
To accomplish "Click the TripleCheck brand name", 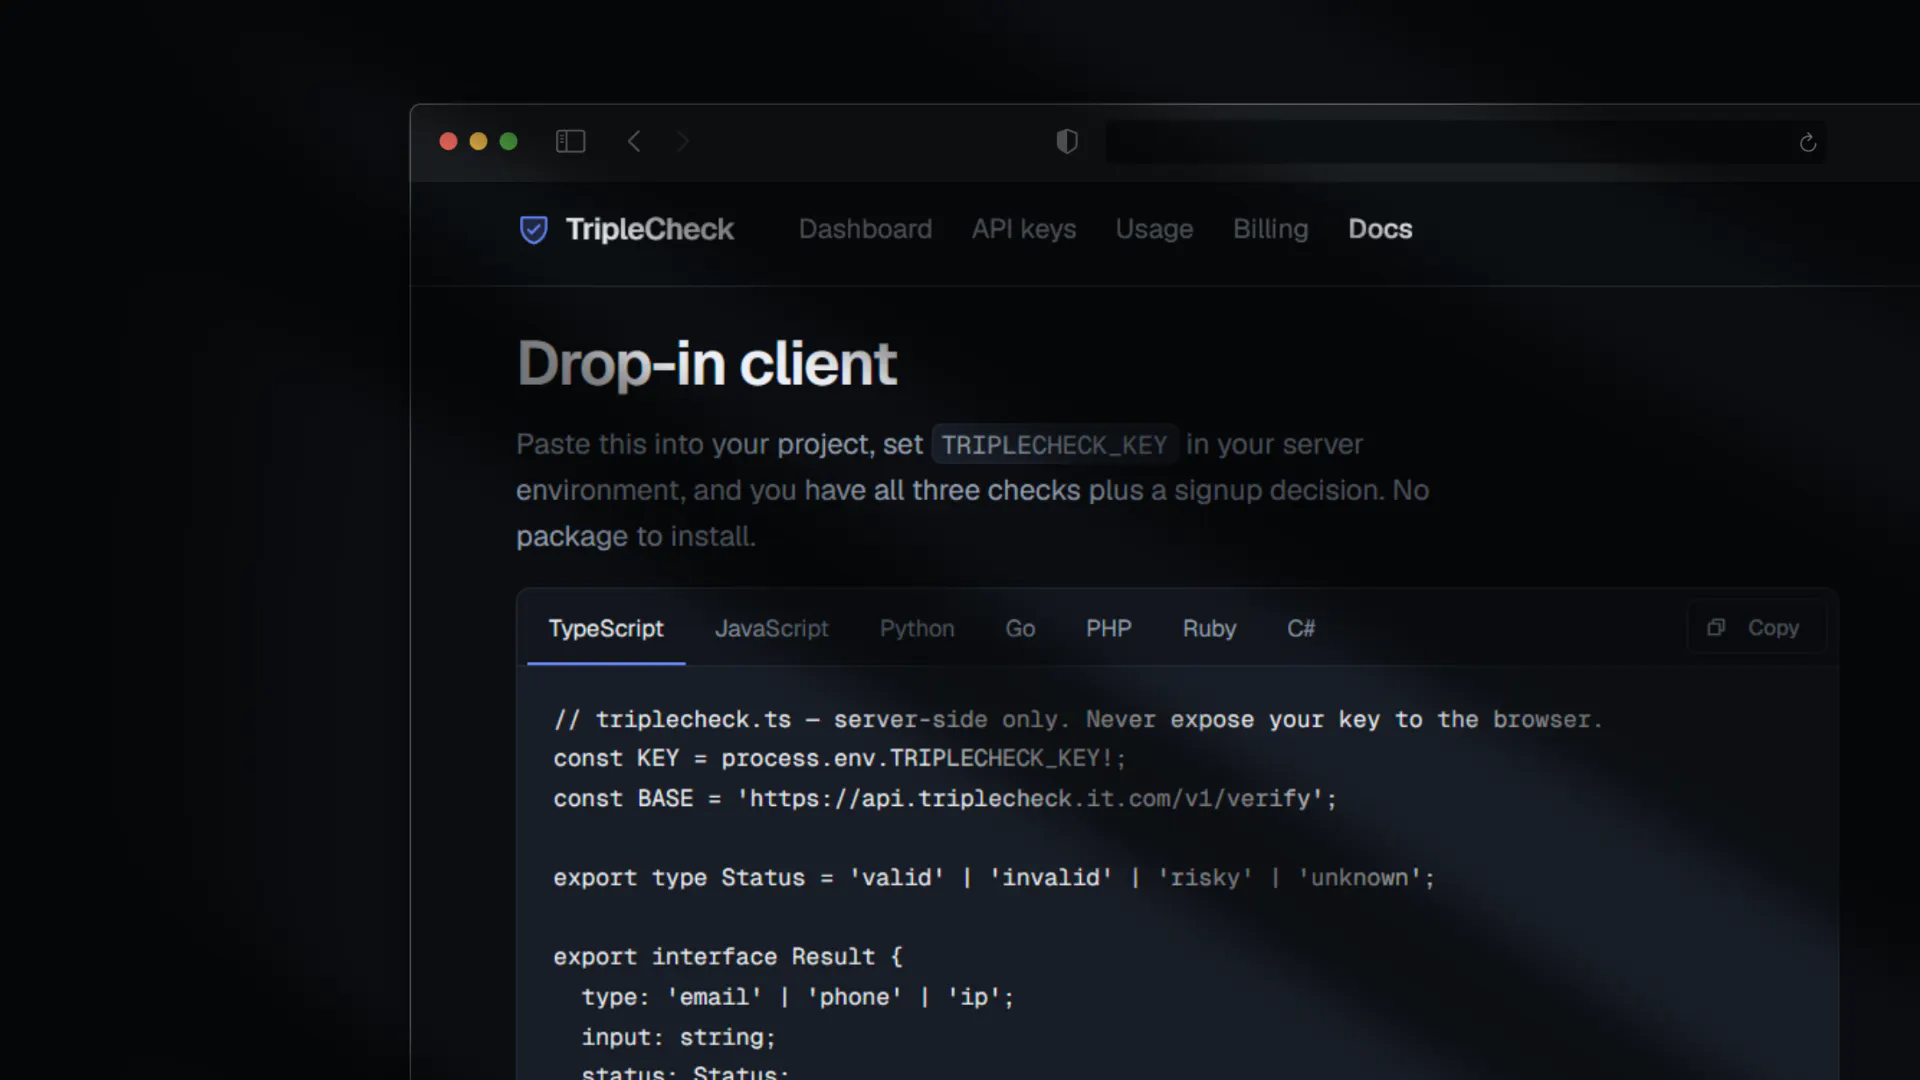I will (649, 229).
